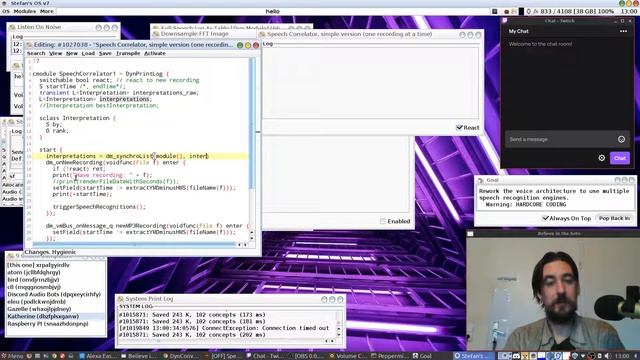
Task: Select 'atom (jcllbfdqhrgy)' entry in list
Action: coord(56,272)
